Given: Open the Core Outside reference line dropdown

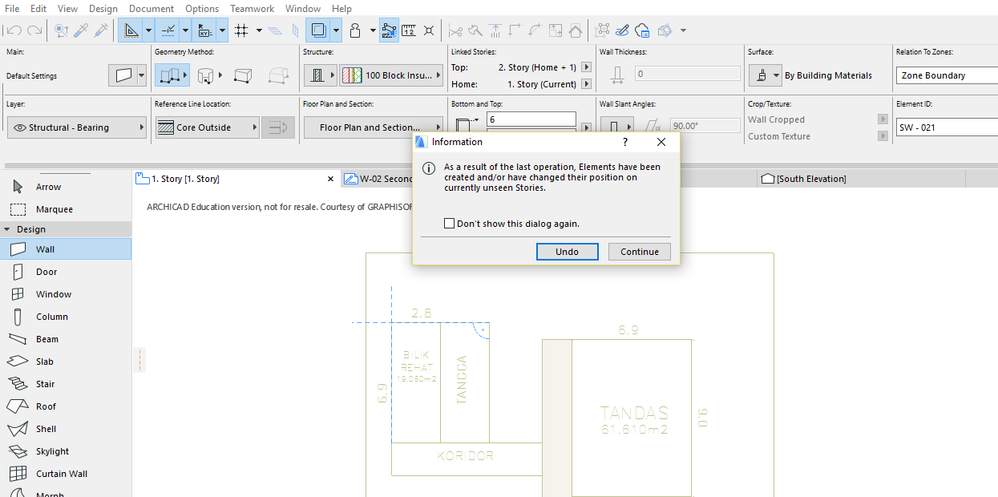Looking at the screenshot, I should (x=207, y=127).
